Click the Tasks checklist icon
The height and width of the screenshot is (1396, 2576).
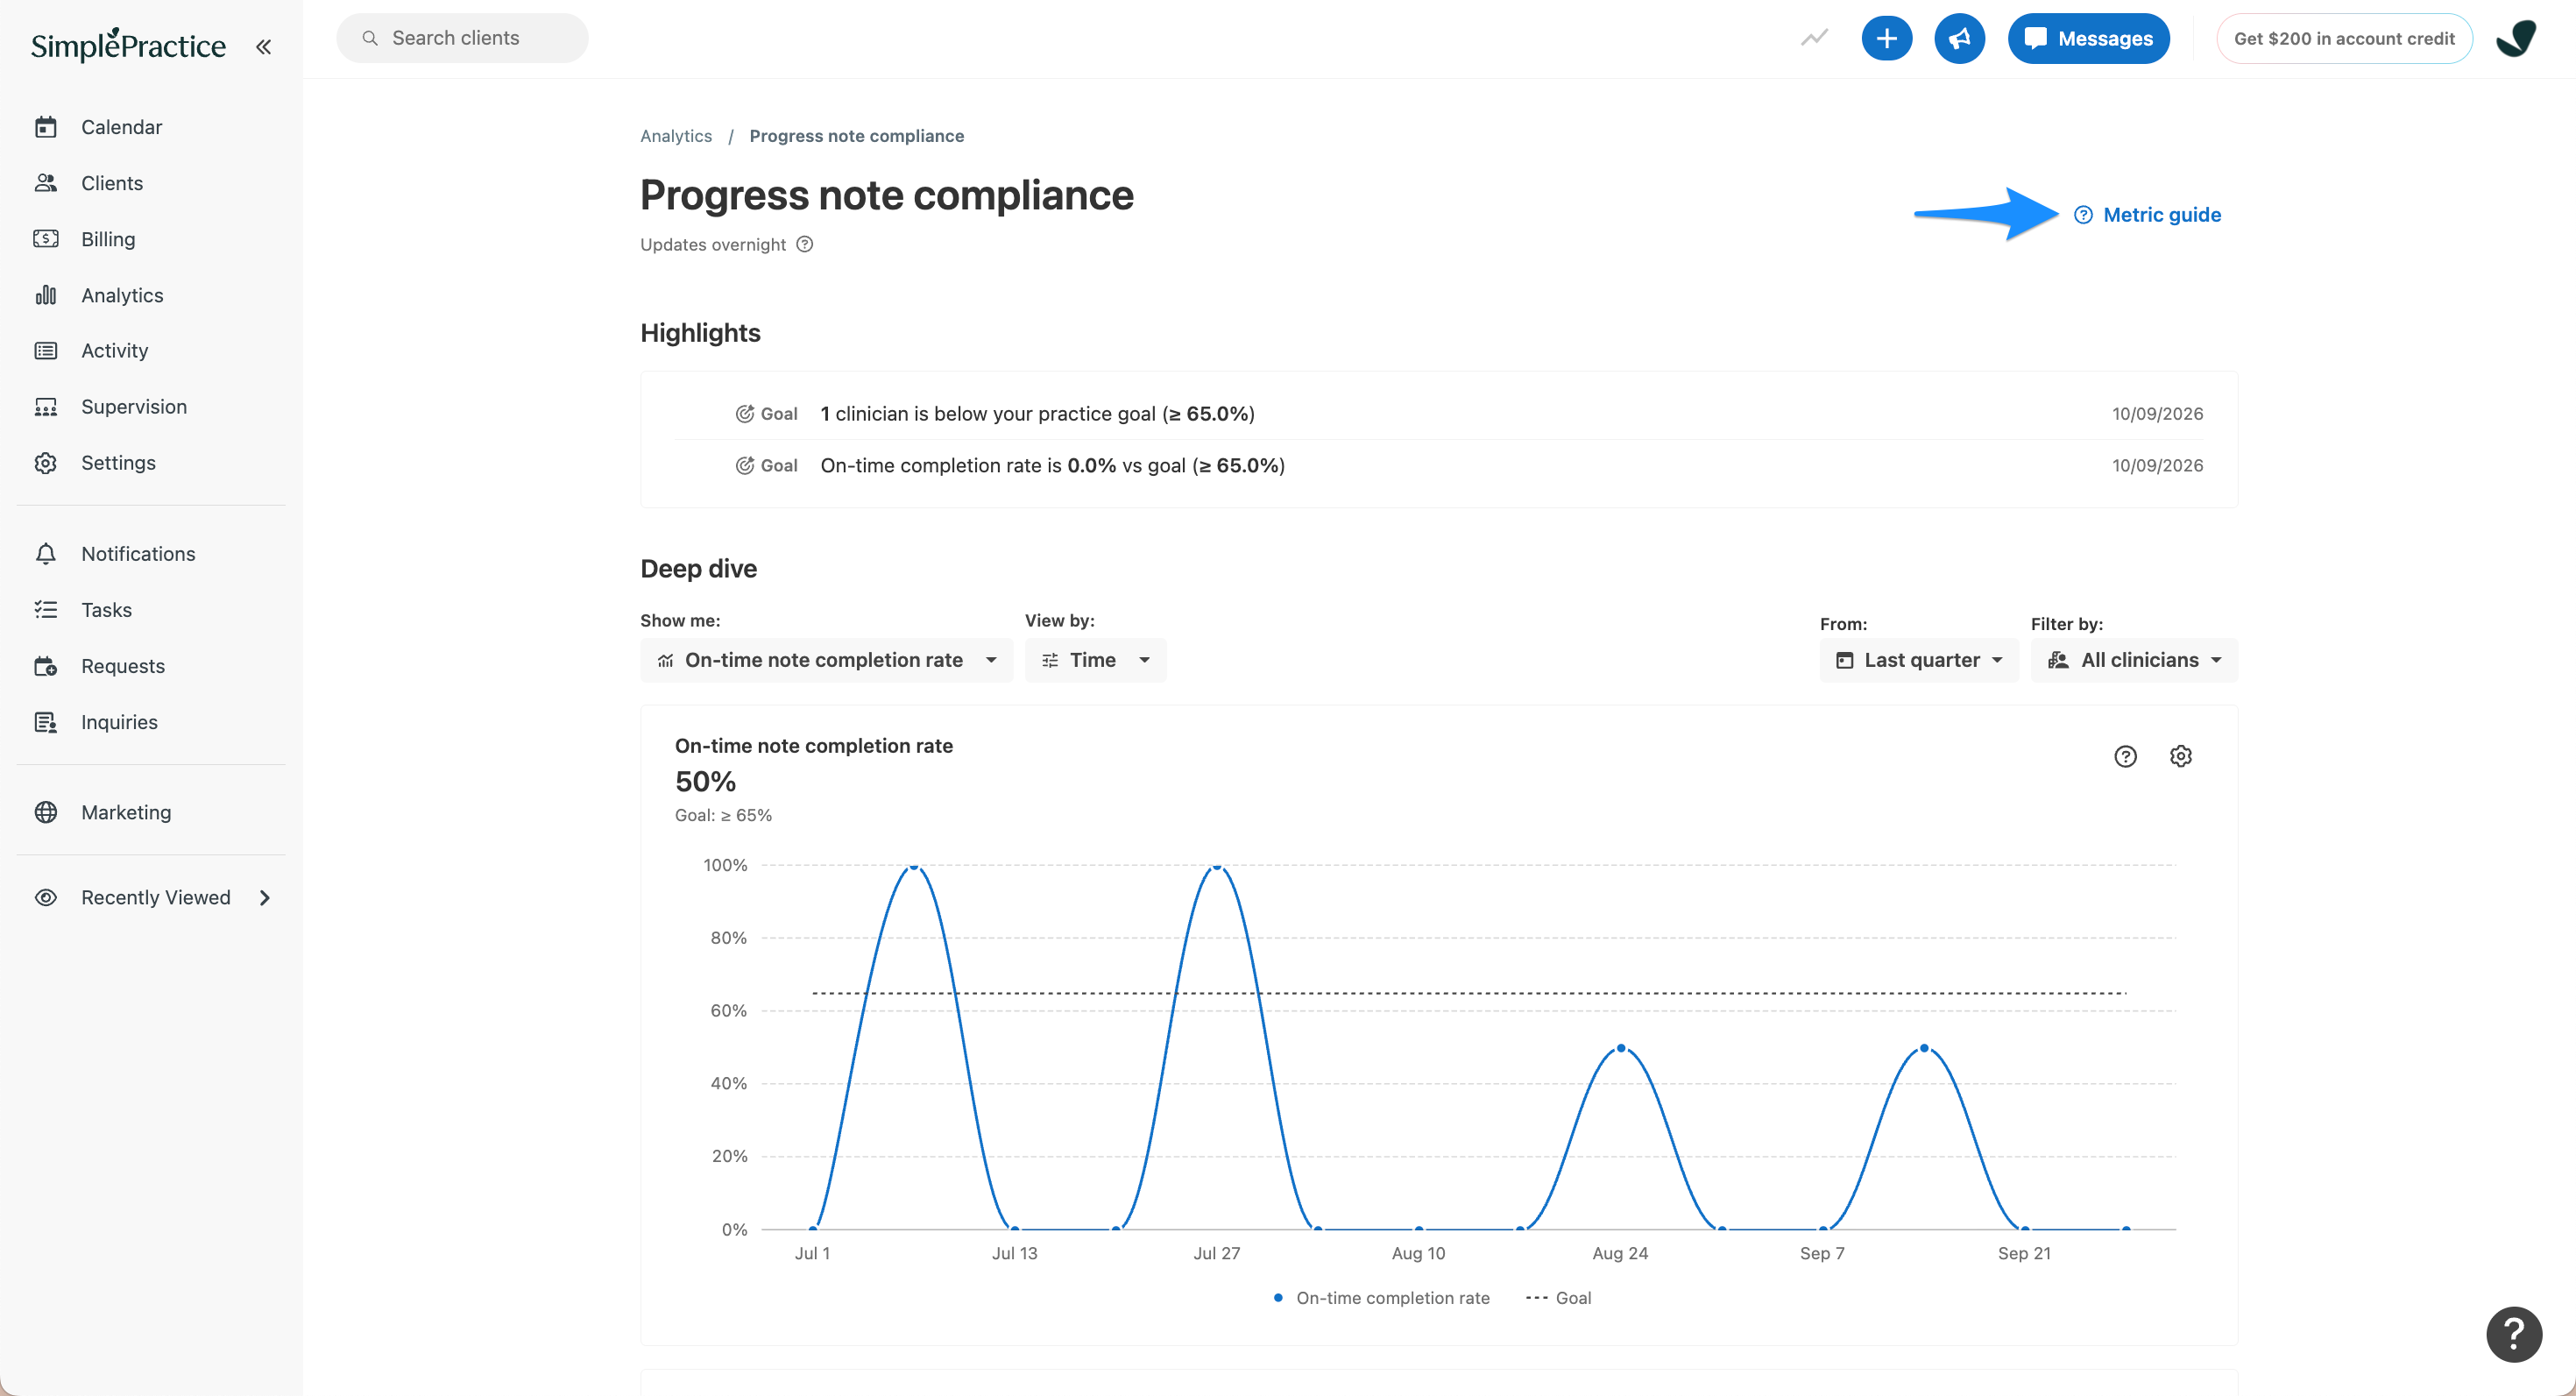pyautogui.click(x=46, y=610)
